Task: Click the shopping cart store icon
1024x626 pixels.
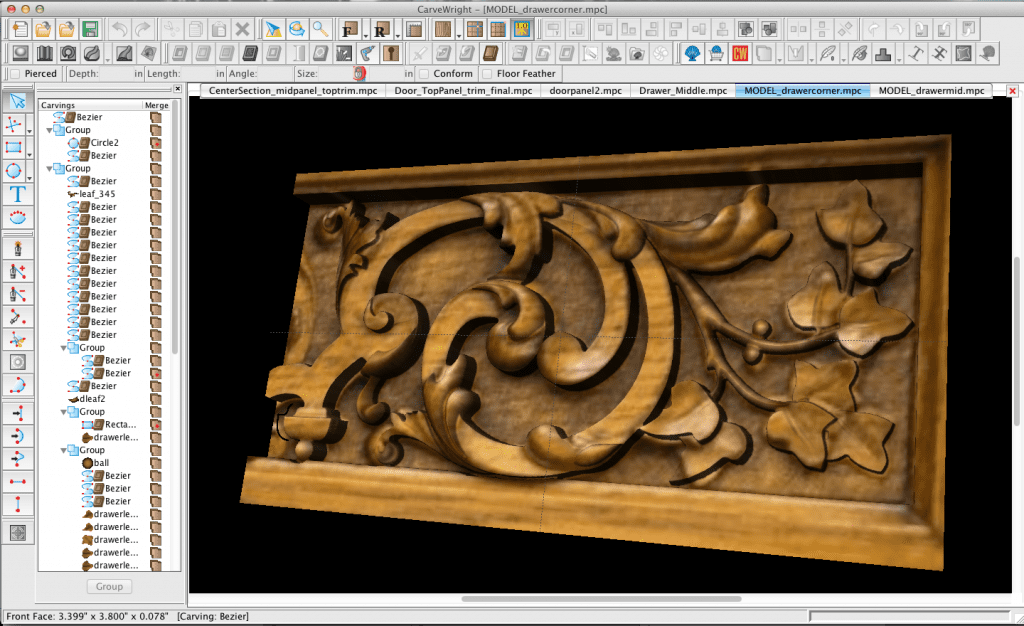Action: (x=716, y=52)
